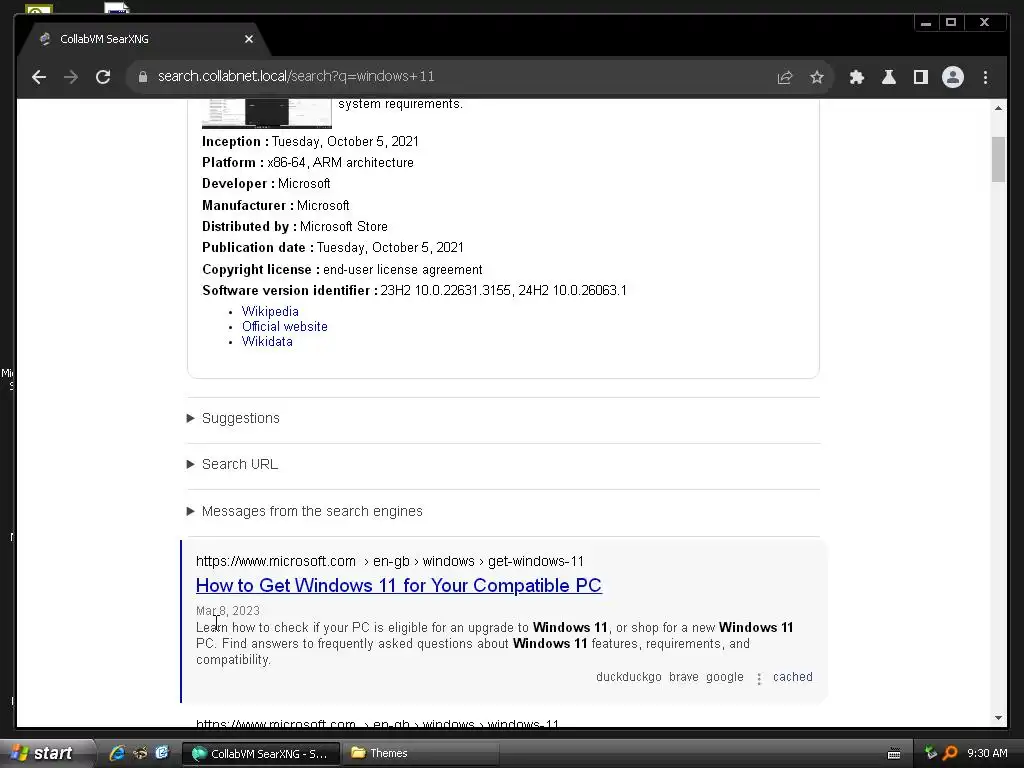Screen dimensions: 1024x768
Task: Maximize the Chrome window
Action: 951,23
